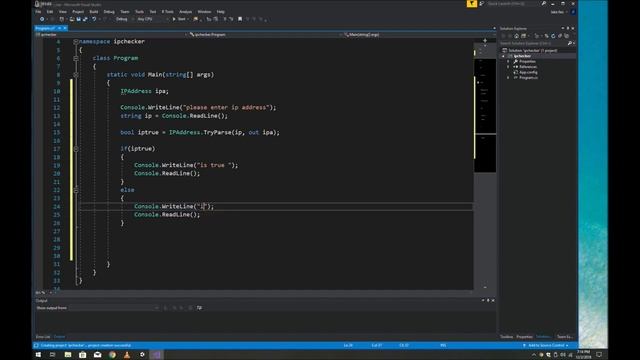Click the send feedback icon beside Quick Launch

tap(482, 4)
